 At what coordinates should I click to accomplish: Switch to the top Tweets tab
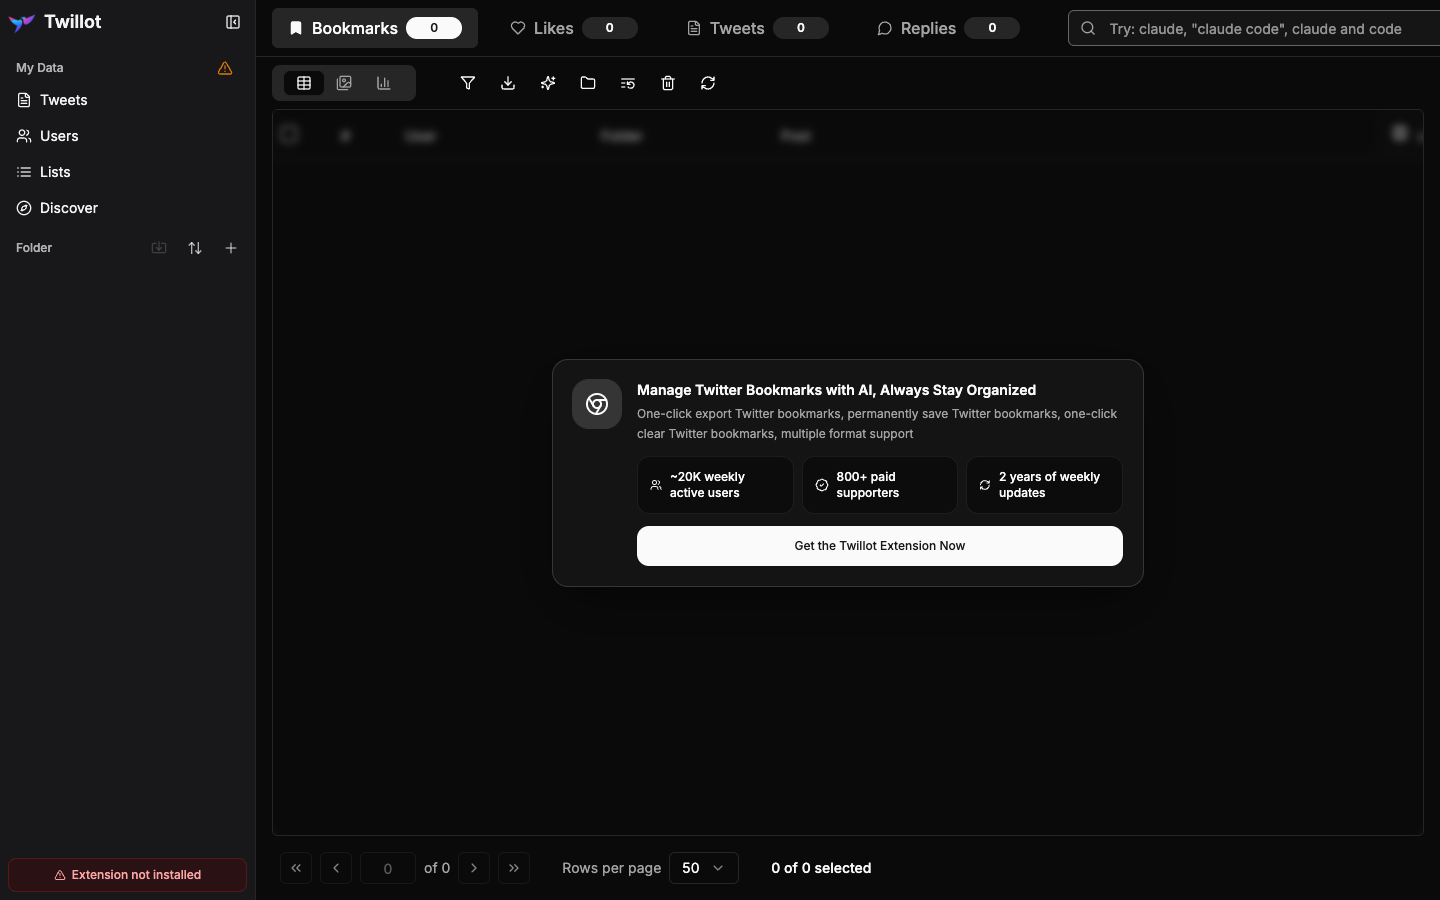click(x=757, y=28)
